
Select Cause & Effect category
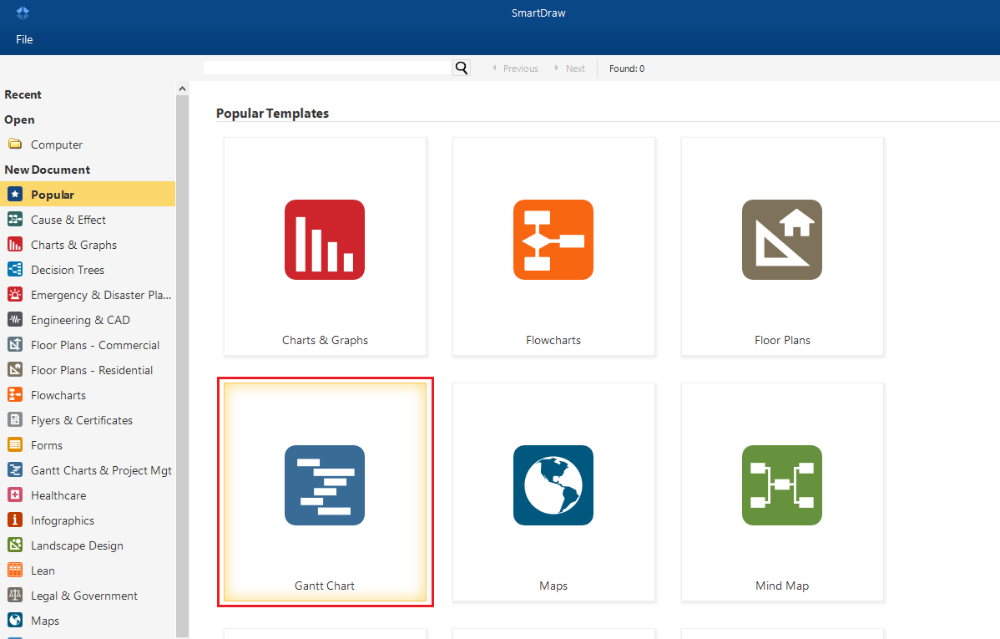point(68,220)
